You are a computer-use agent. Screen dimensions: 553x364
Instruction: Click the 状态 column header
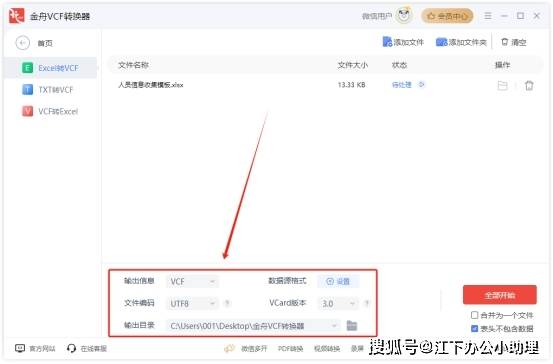[399, 65]
